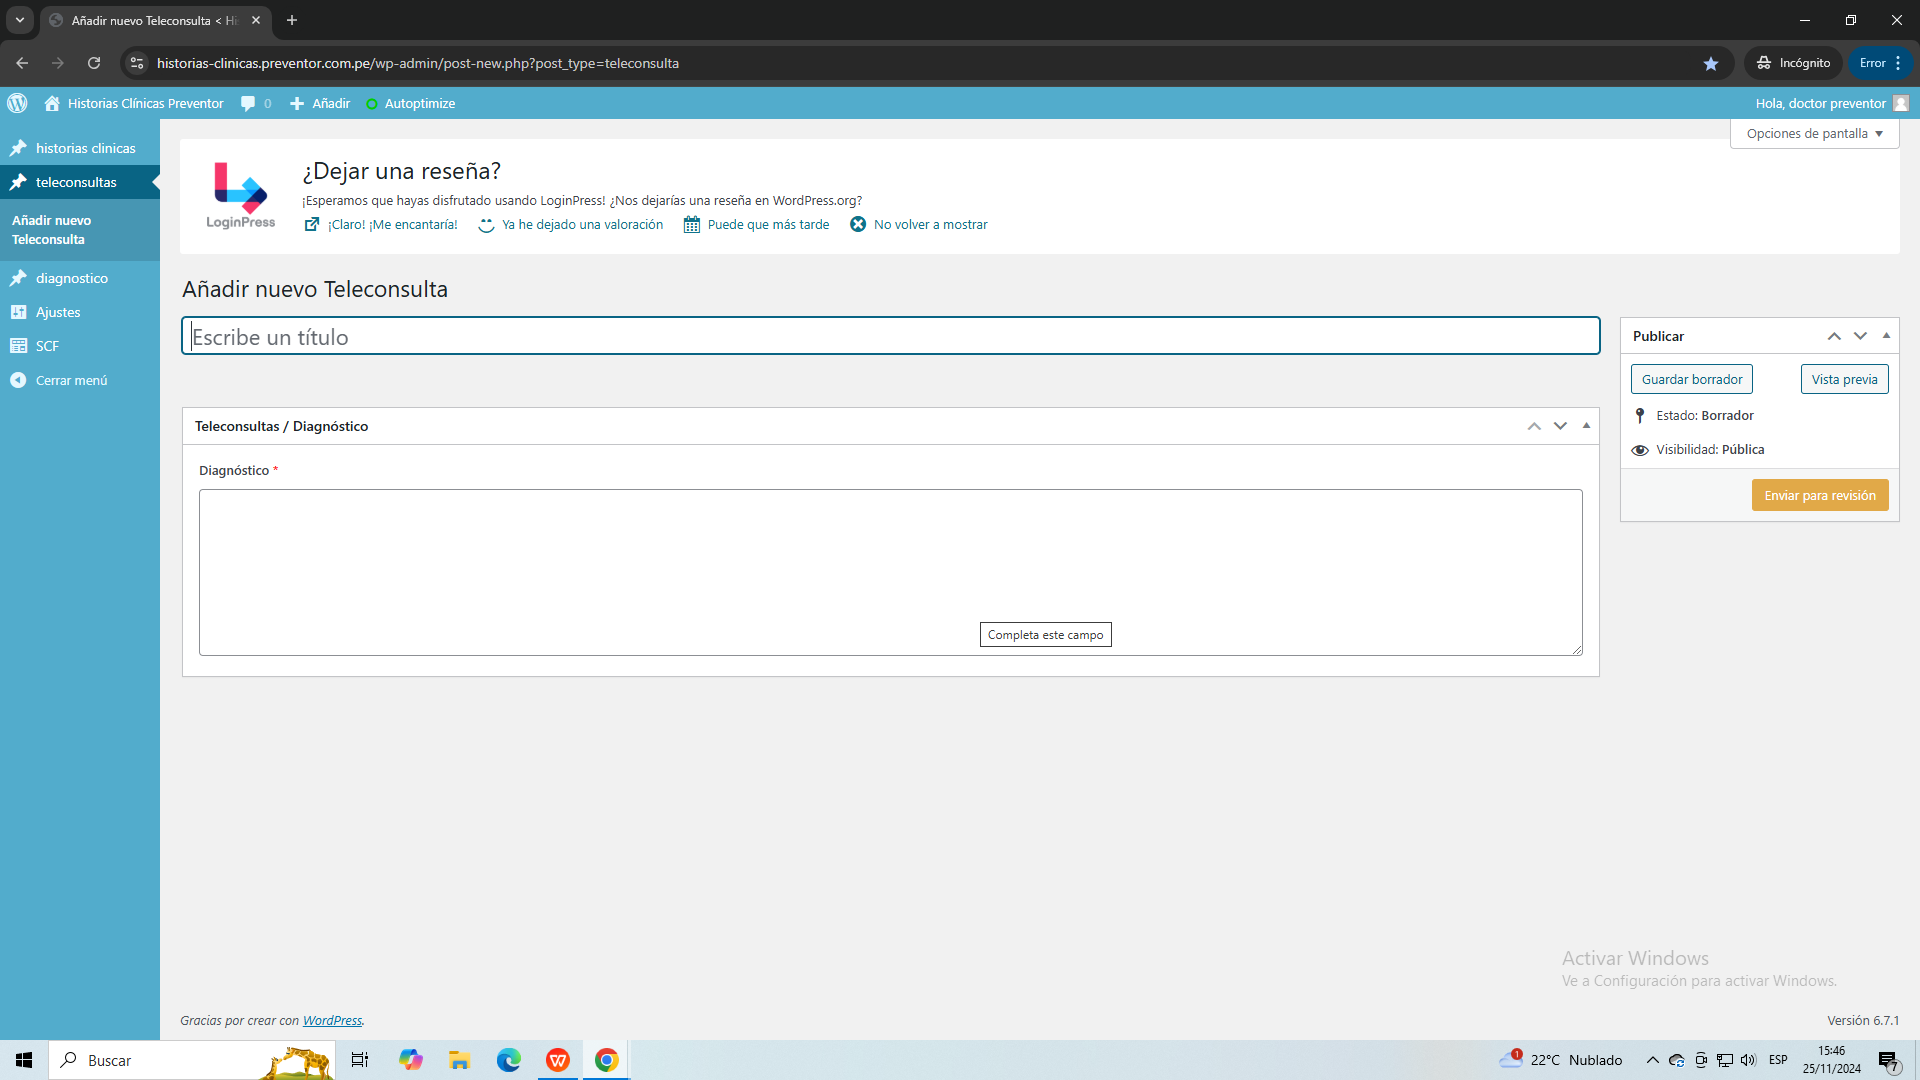Go back with the browser back arrow
Image resolution: width=1920 pixels, height=1080 pixels.
click(x=22, y=63)
